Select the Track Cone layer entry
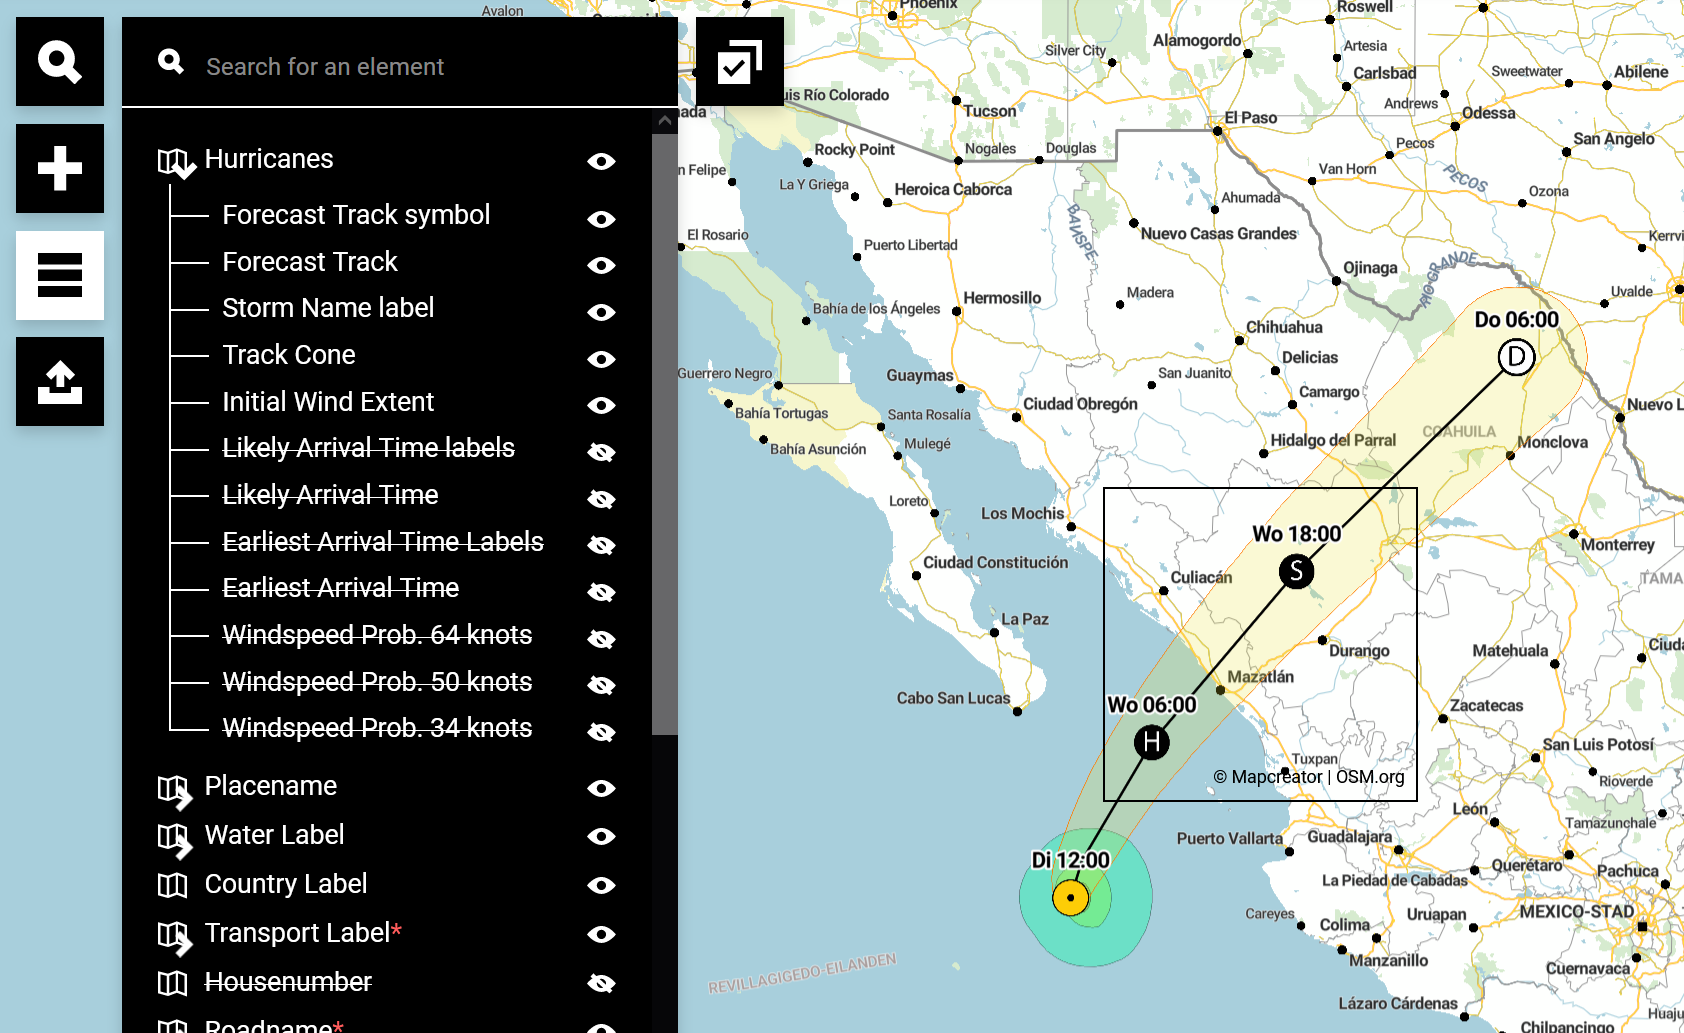This screenshot has height=1033, width=1684. 289,355
